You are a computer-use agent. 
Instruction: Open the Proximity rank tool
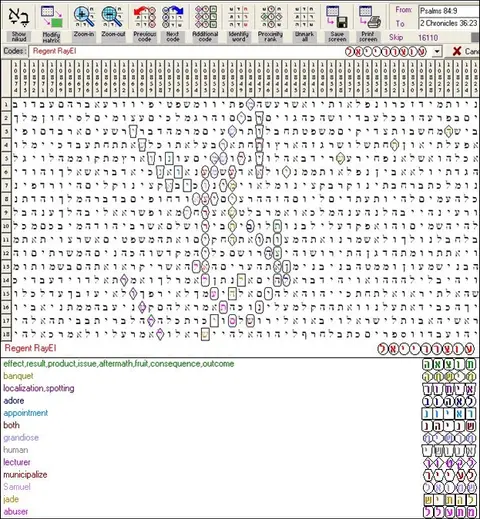coord(270,23)
